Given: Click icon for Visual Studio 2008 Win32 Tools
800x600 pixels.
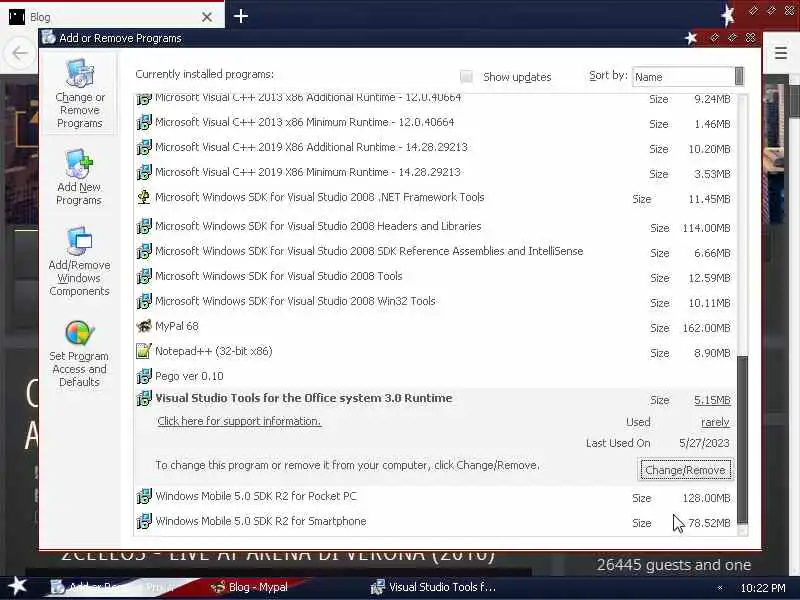Looking at the screenshot, I should (x=144, y=301).
